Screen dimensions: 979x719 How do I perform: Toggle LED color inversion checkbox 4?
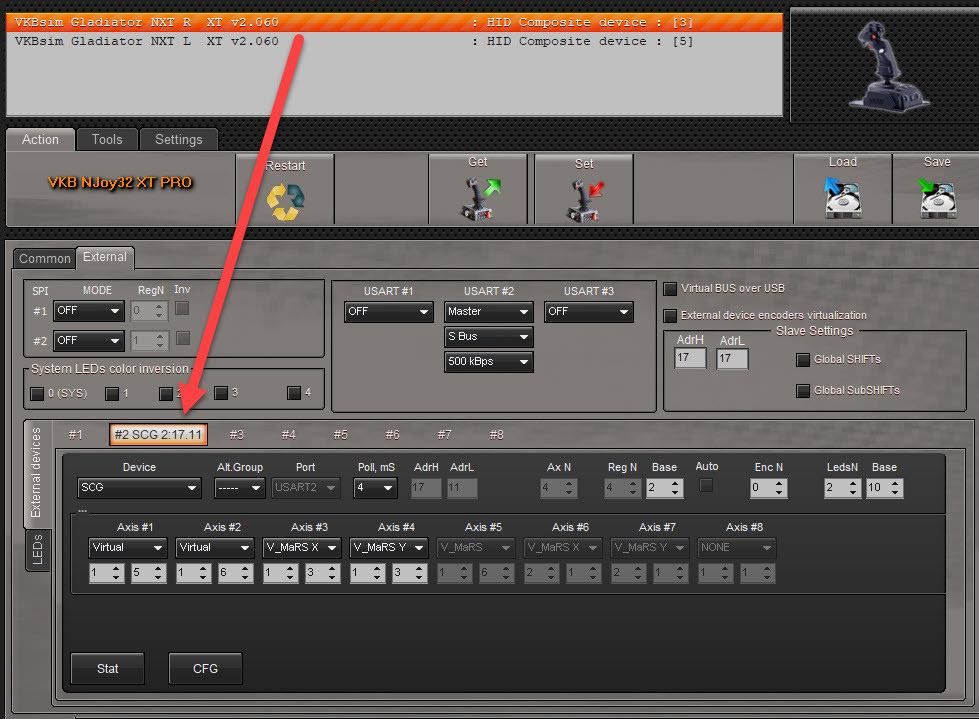click(294, 393)
